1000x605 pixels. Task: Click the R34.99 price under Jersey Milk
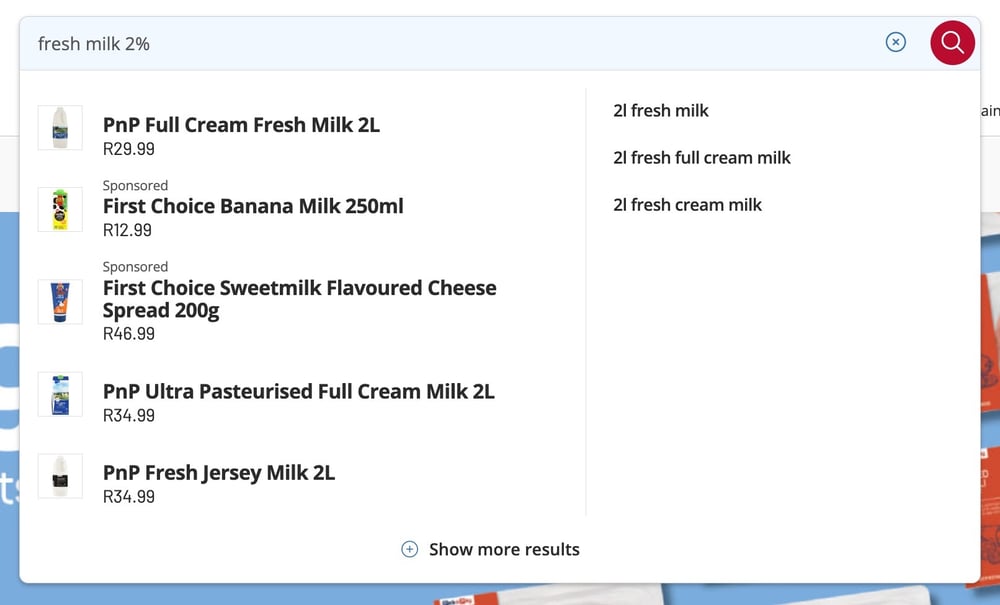[129, 496]
